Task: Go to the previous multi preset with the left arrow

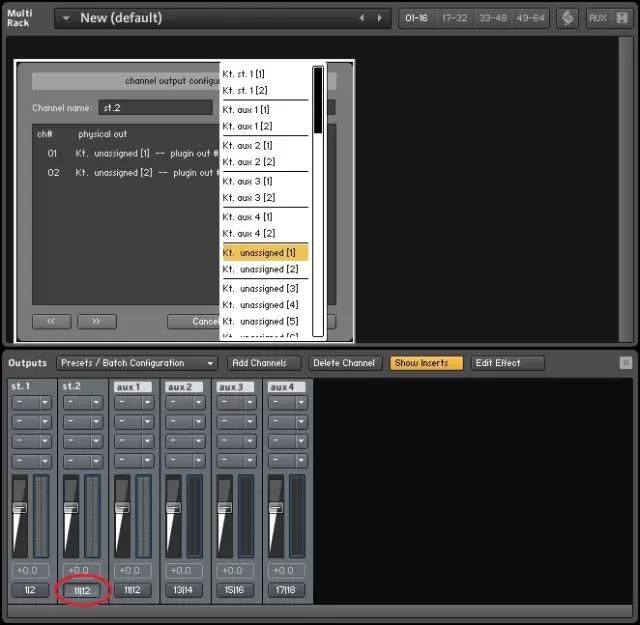Action: (361, 18)
